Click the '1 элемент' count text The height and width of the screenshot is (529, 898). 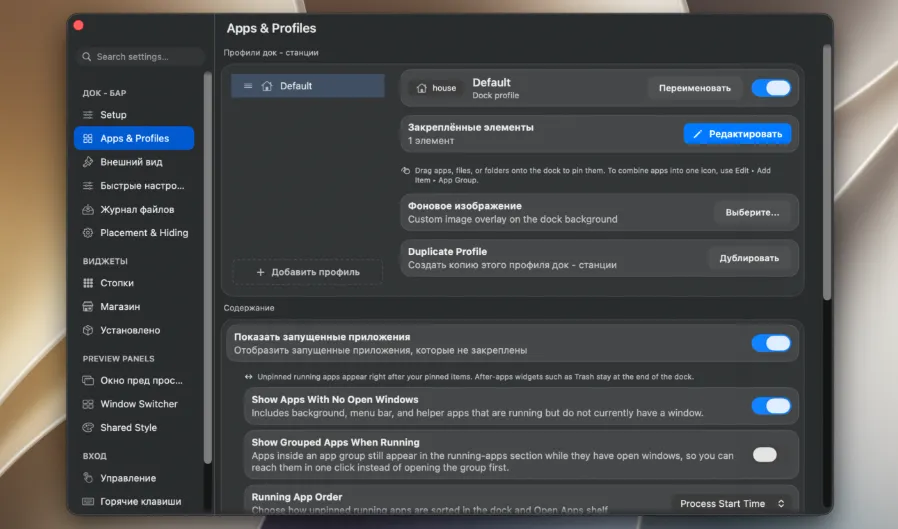(431, 141)
